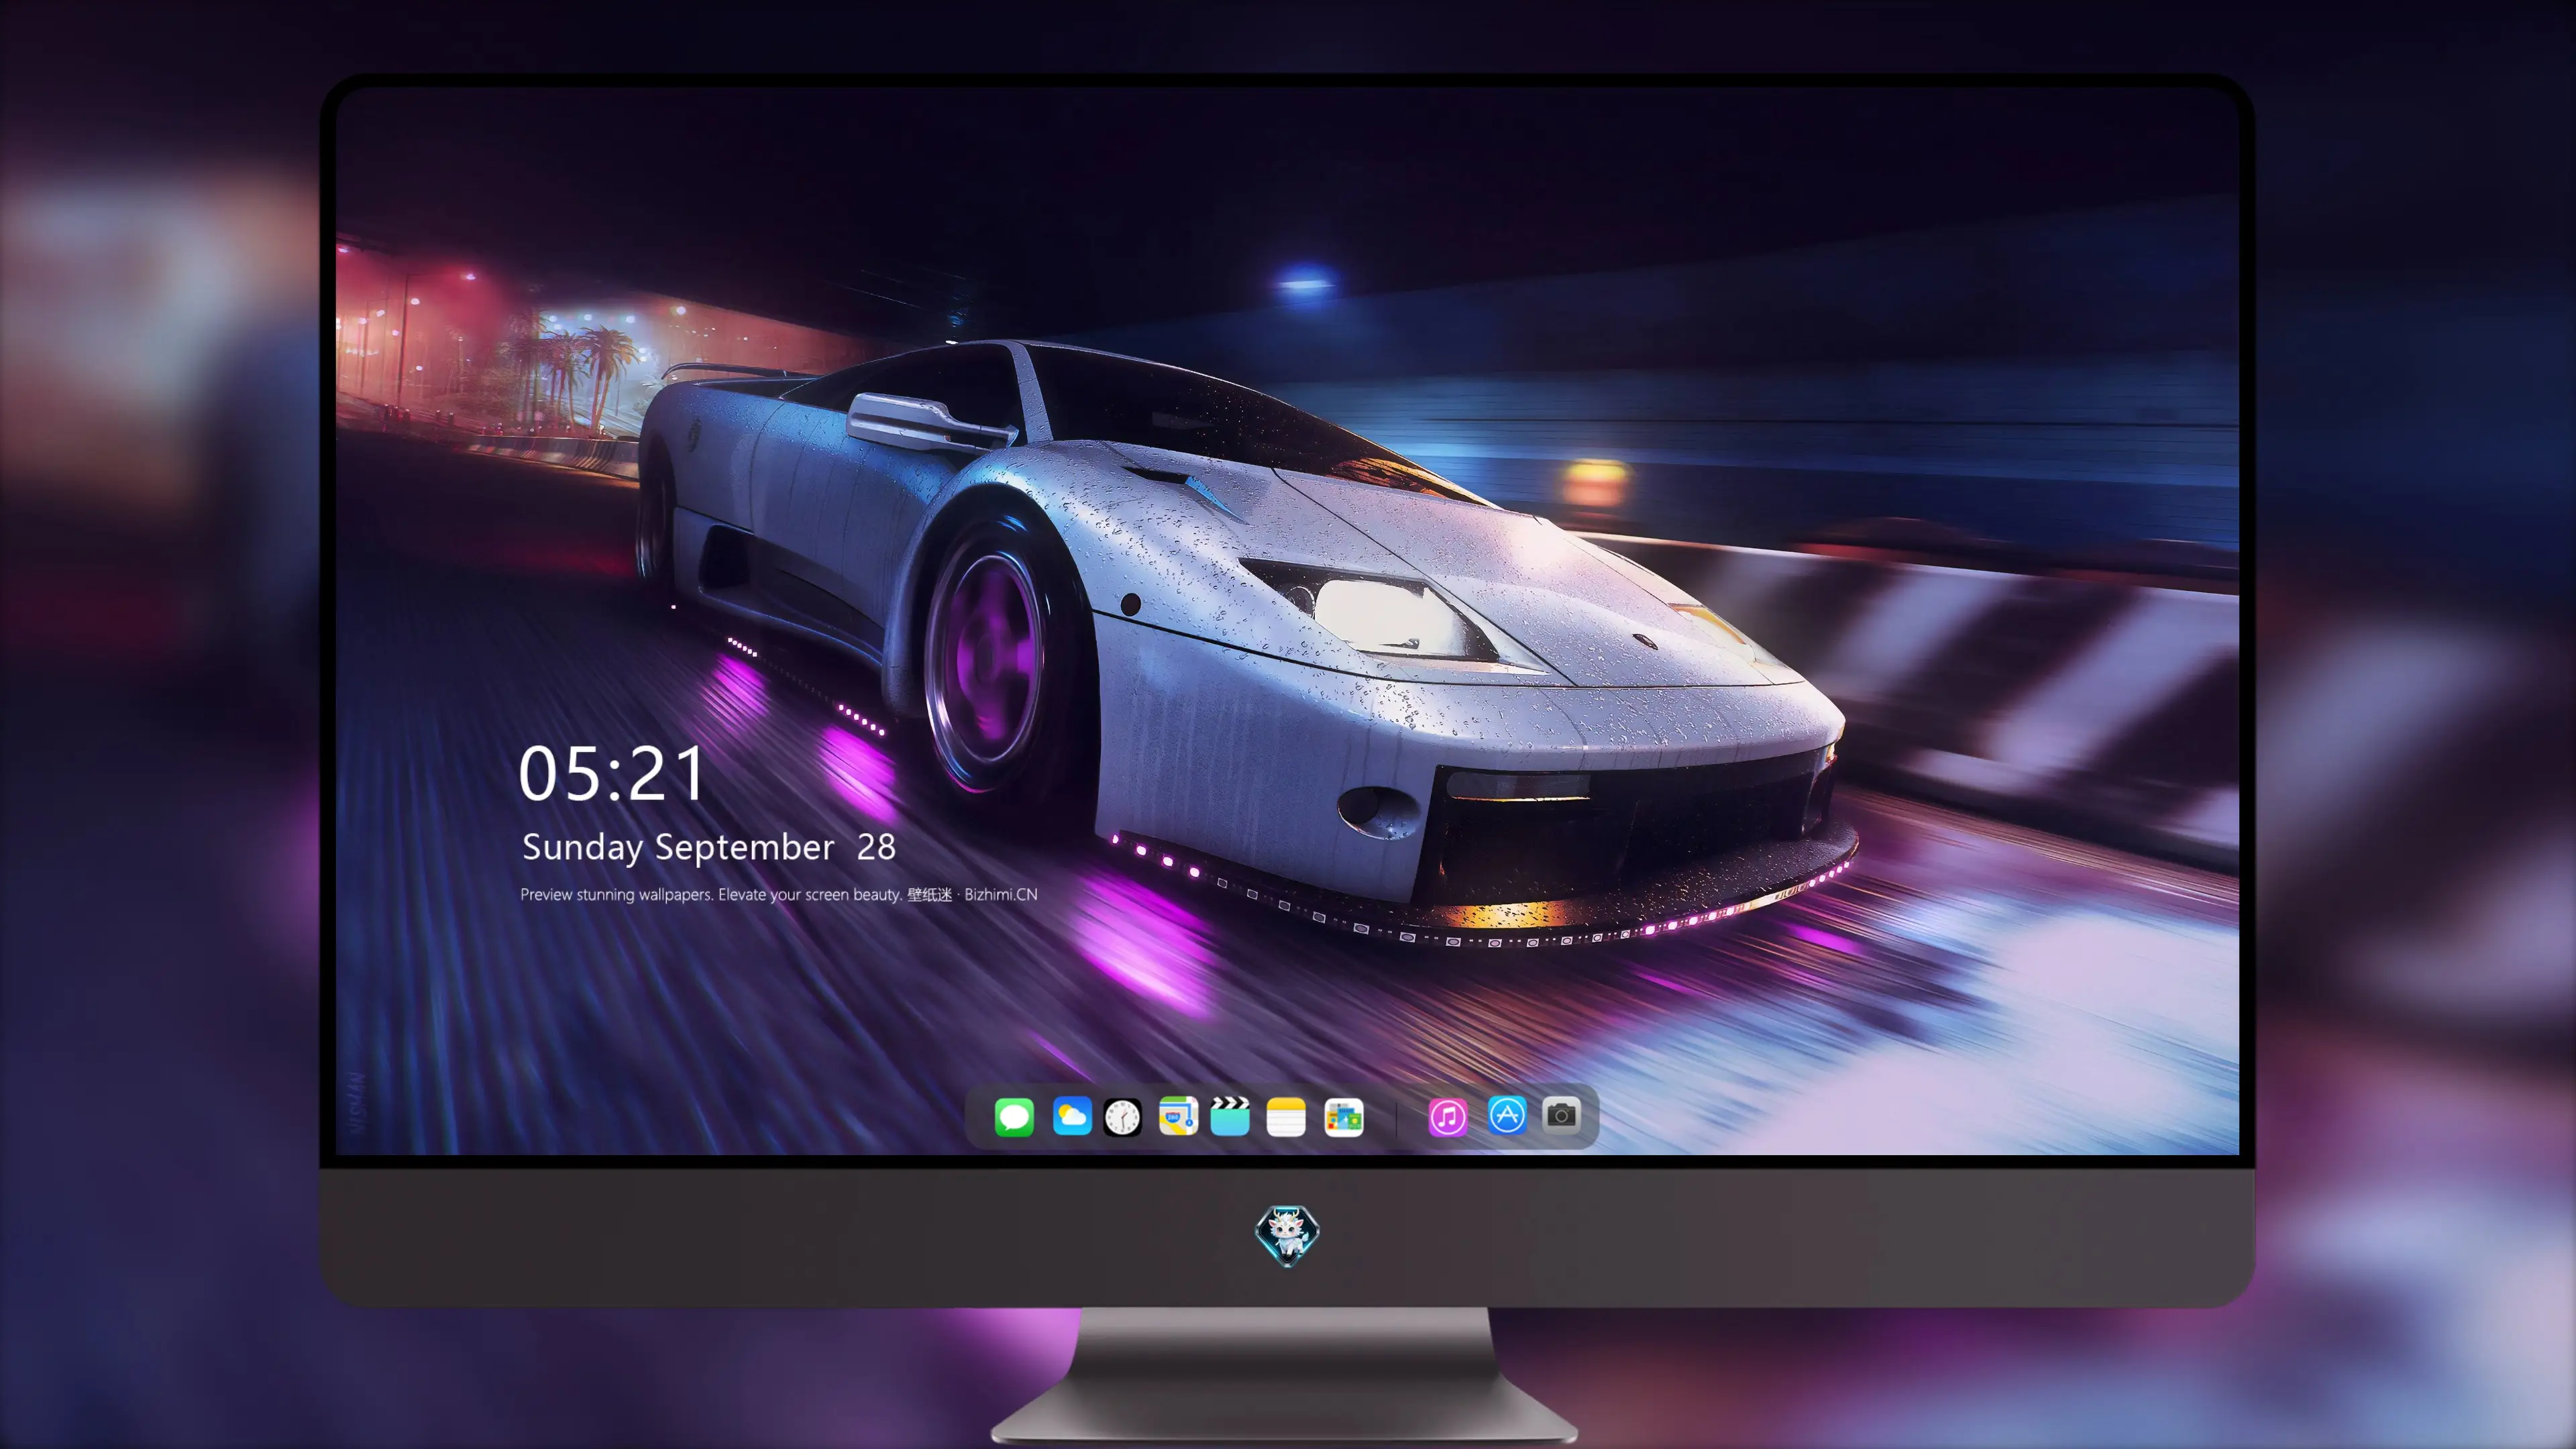
Task: Open the Passbook cards app in the dock
Action: coord(1343,1117)
